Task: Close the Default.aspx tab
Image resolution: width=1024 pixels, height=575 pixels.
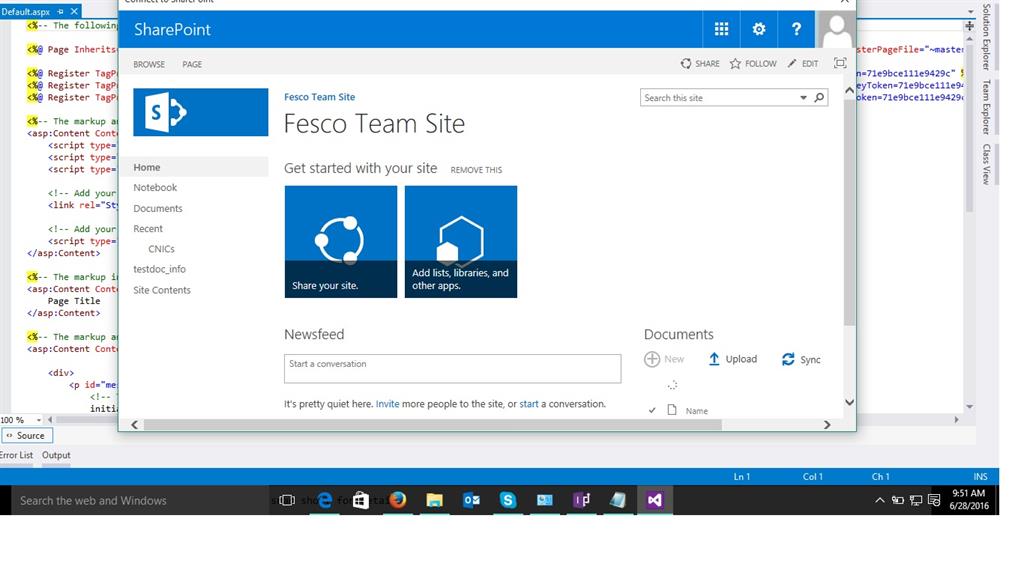Action: click(74, 12)
